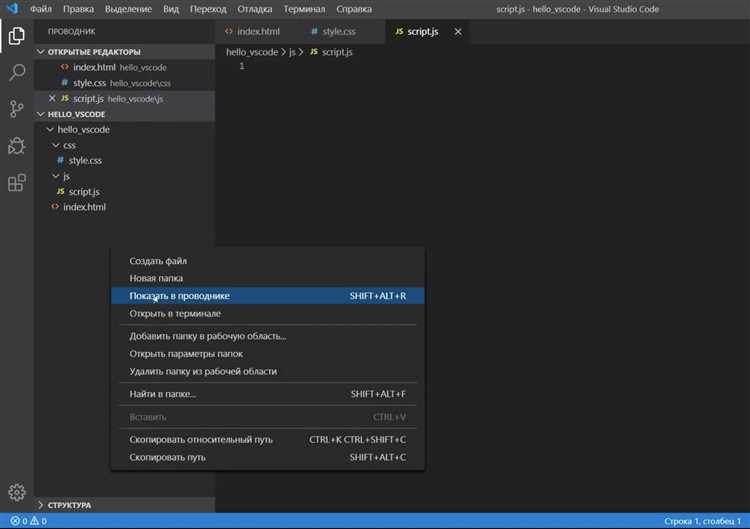
Task: Open the Explorer view in activity bar
Action: coord(16,36)
